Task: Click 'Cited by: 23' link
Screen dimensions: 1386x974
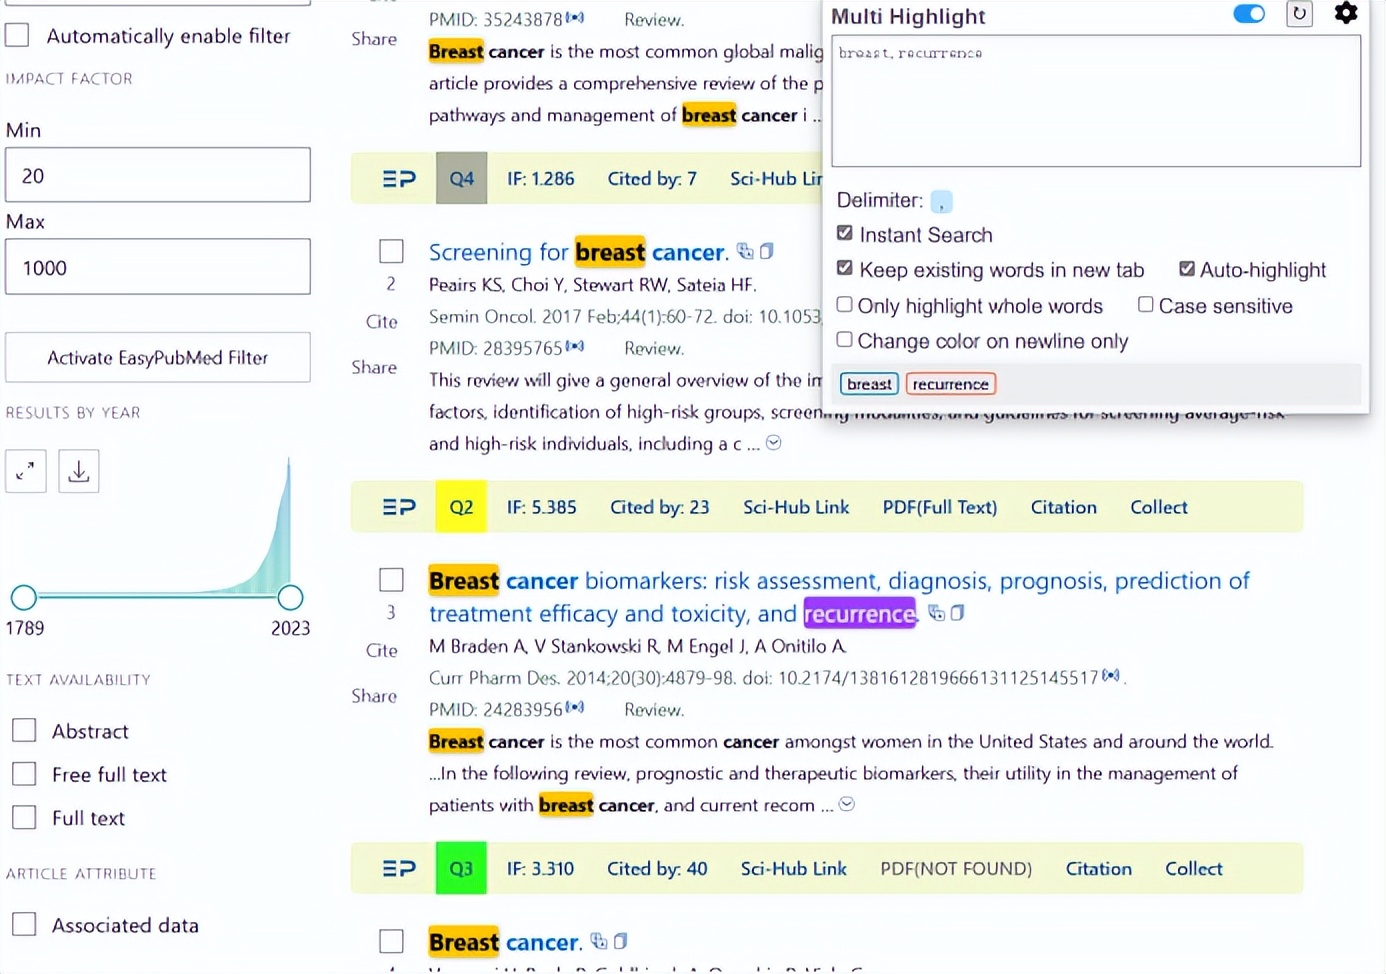Action: click(660, 507)
